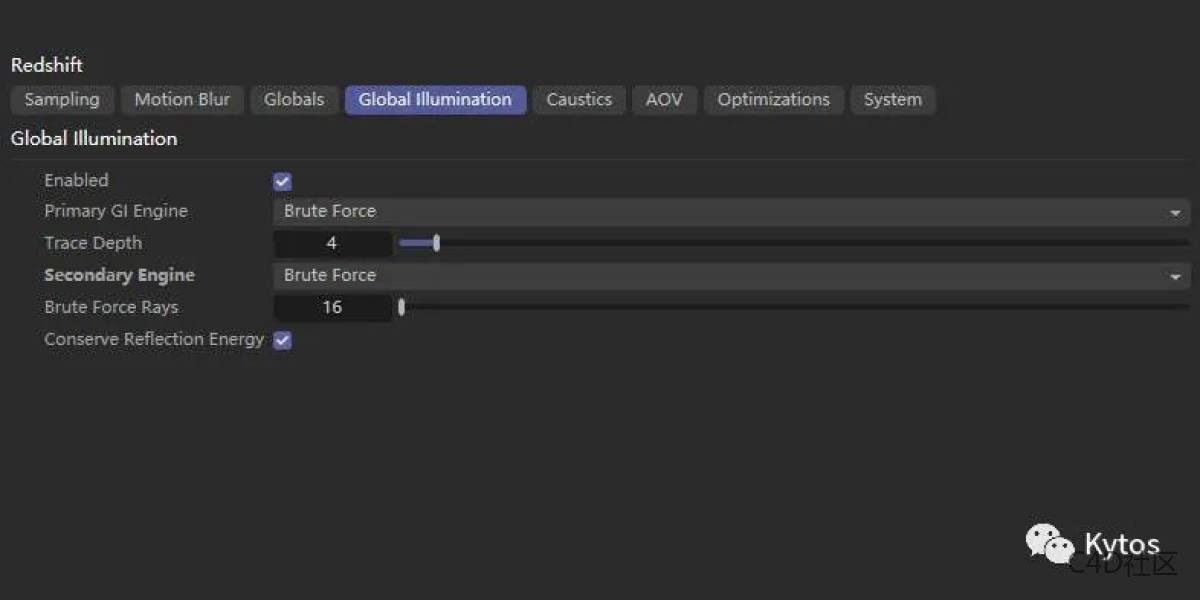The width and height of the screenshot is (1200, 600).
Task: Click the Brute Force Rays slider handle
Action: (401, 307)
